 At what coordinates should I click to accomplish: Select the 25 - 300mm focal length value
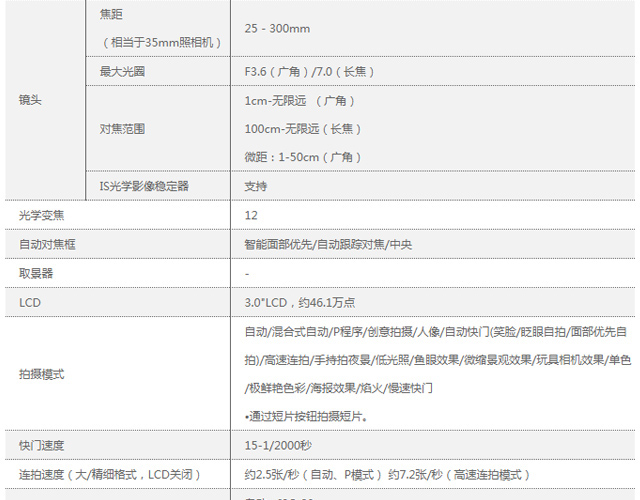(x=283, y=29)
